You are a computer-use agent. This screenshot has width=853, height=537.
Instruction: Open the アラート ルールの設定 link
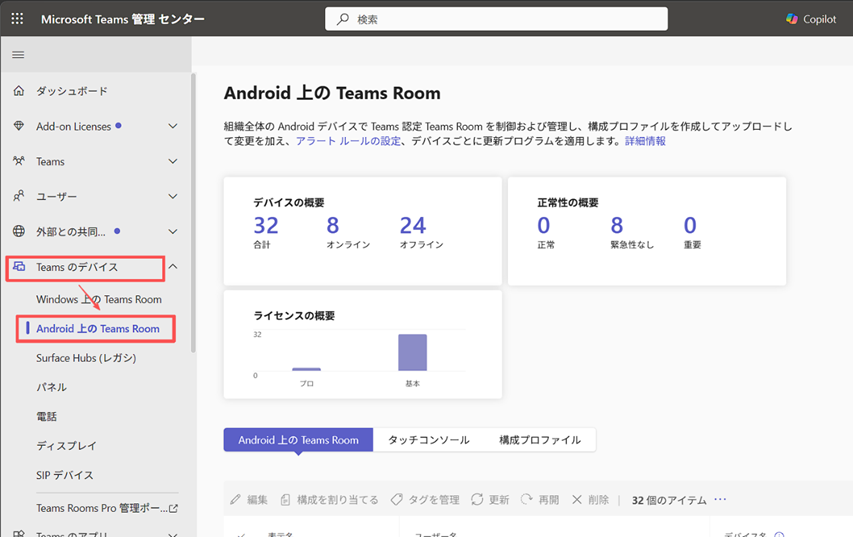coord(348,141)
